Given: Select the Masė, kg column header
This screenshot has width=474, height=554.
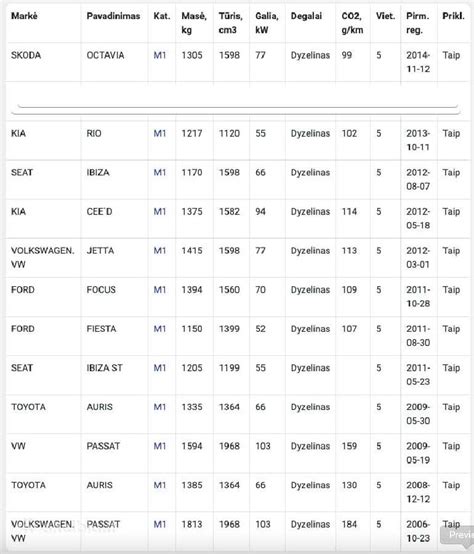Looking at the screenshot, I should 194,23.
